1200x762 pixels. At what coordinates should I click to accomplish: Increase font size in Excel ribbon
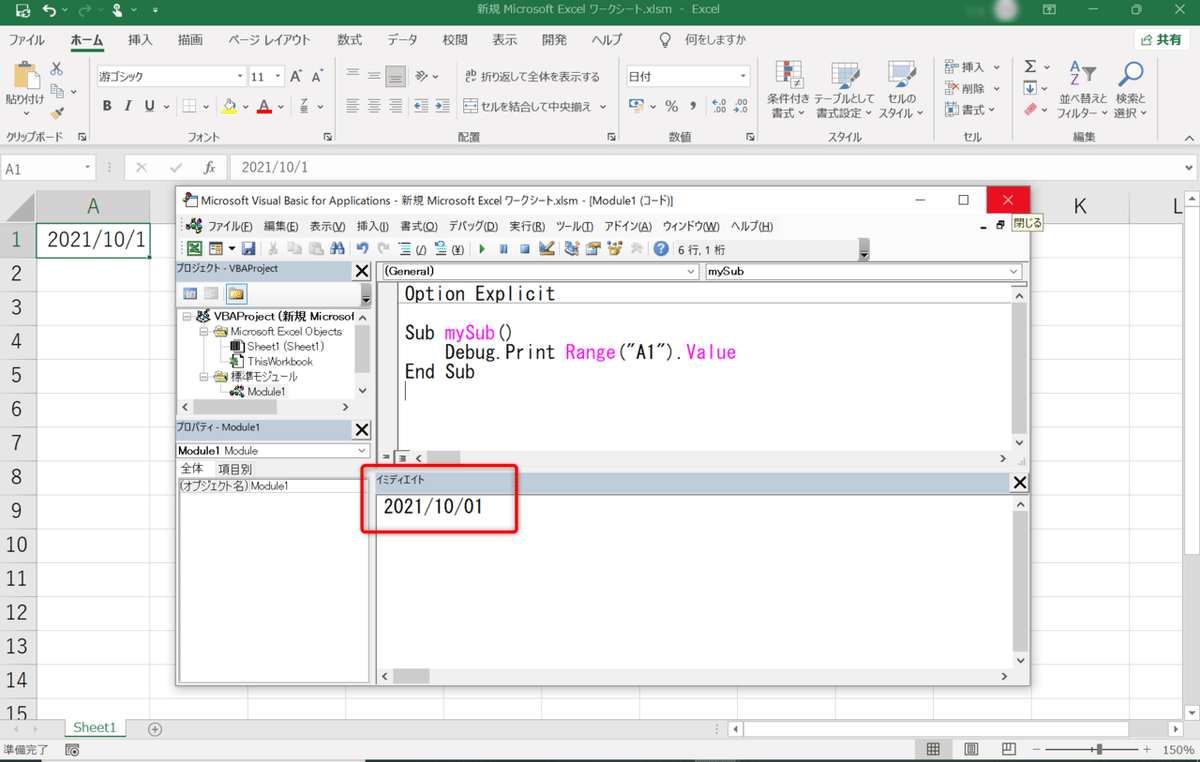pos(297,76)
